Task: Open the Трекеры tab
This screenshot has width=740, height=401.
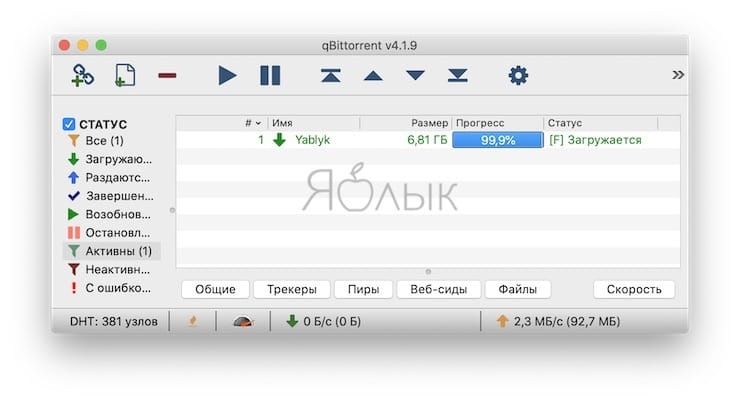Action: tap(292, 289)
